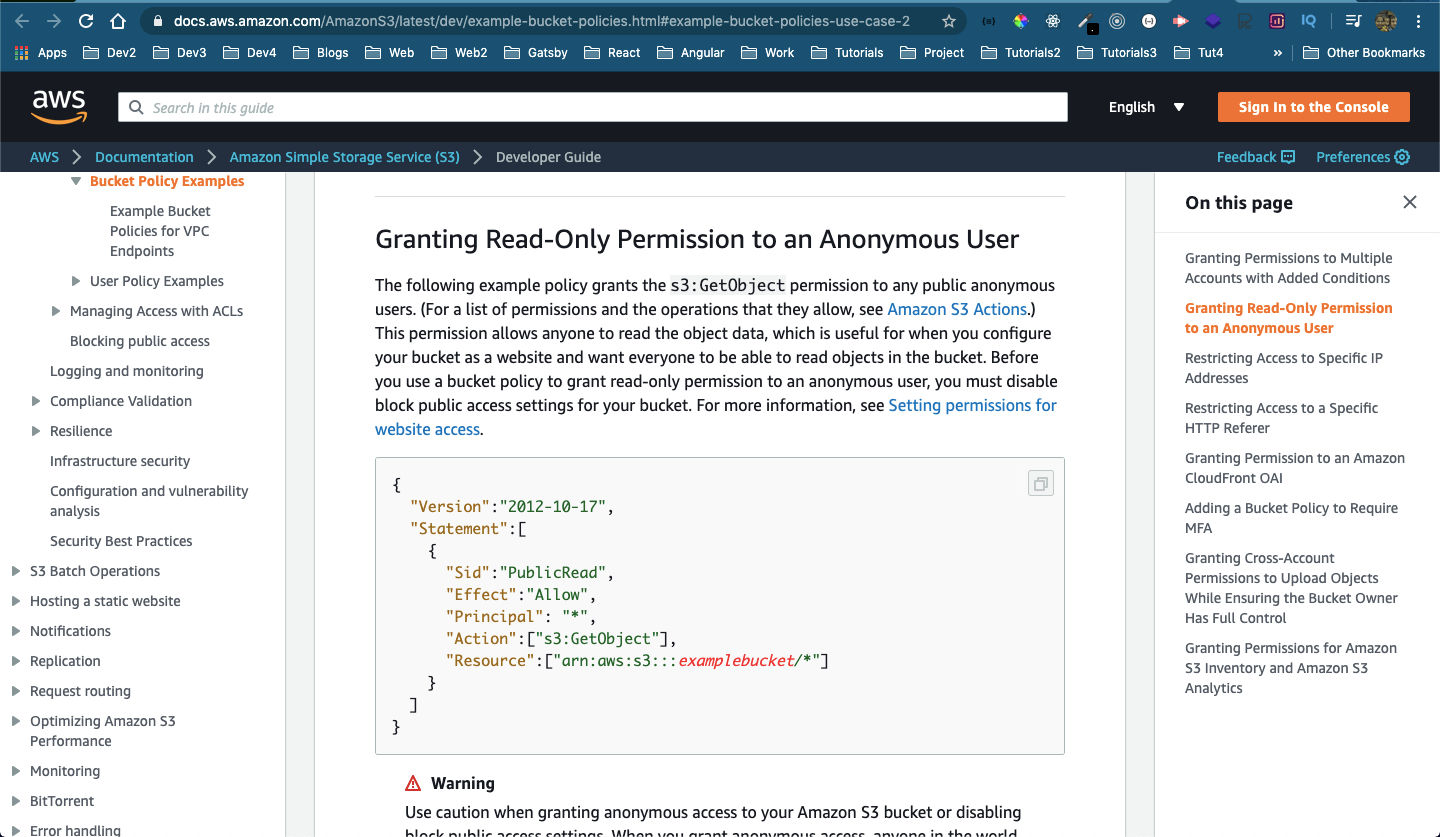Open the React bookmarks folder

(x=612, y=53)
